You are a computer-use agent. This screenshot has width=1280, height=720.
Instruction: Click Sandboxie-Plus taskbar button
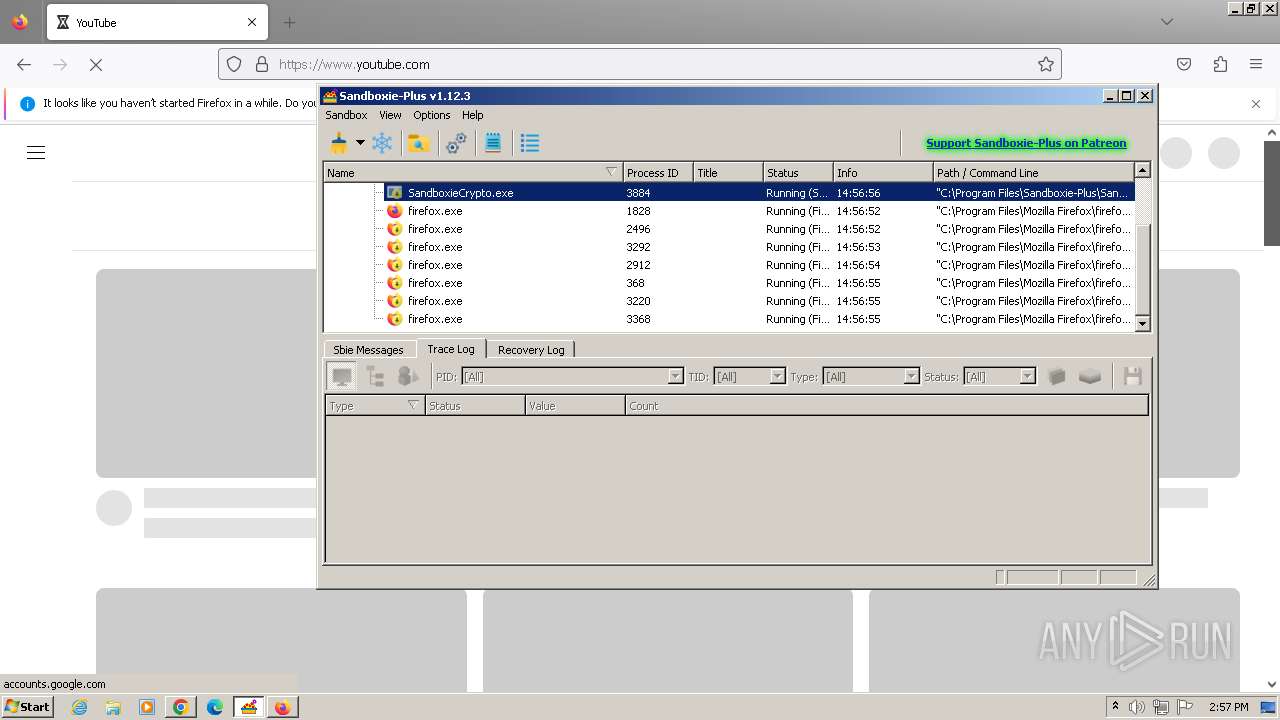(249, 707)
